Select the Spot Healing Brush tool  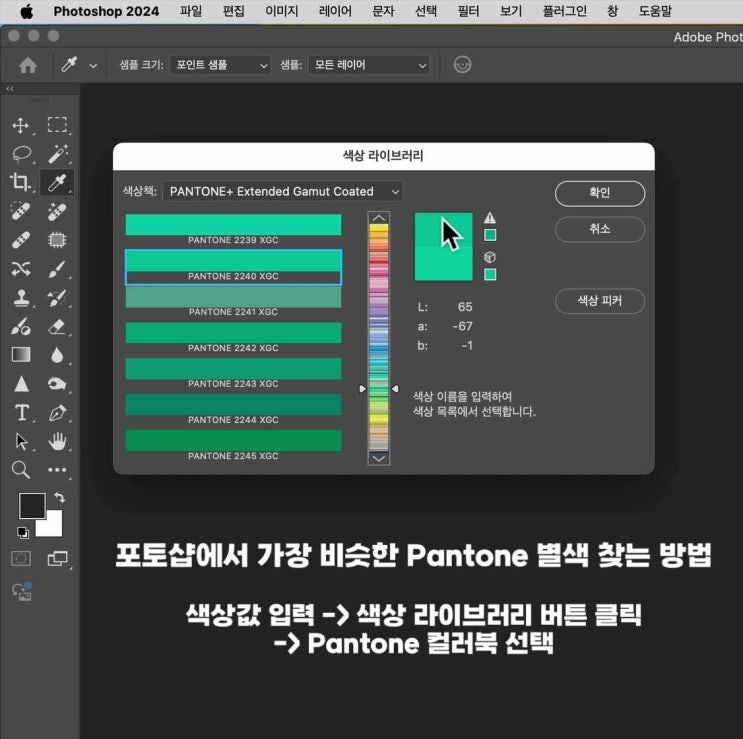(x=20, y=211)
